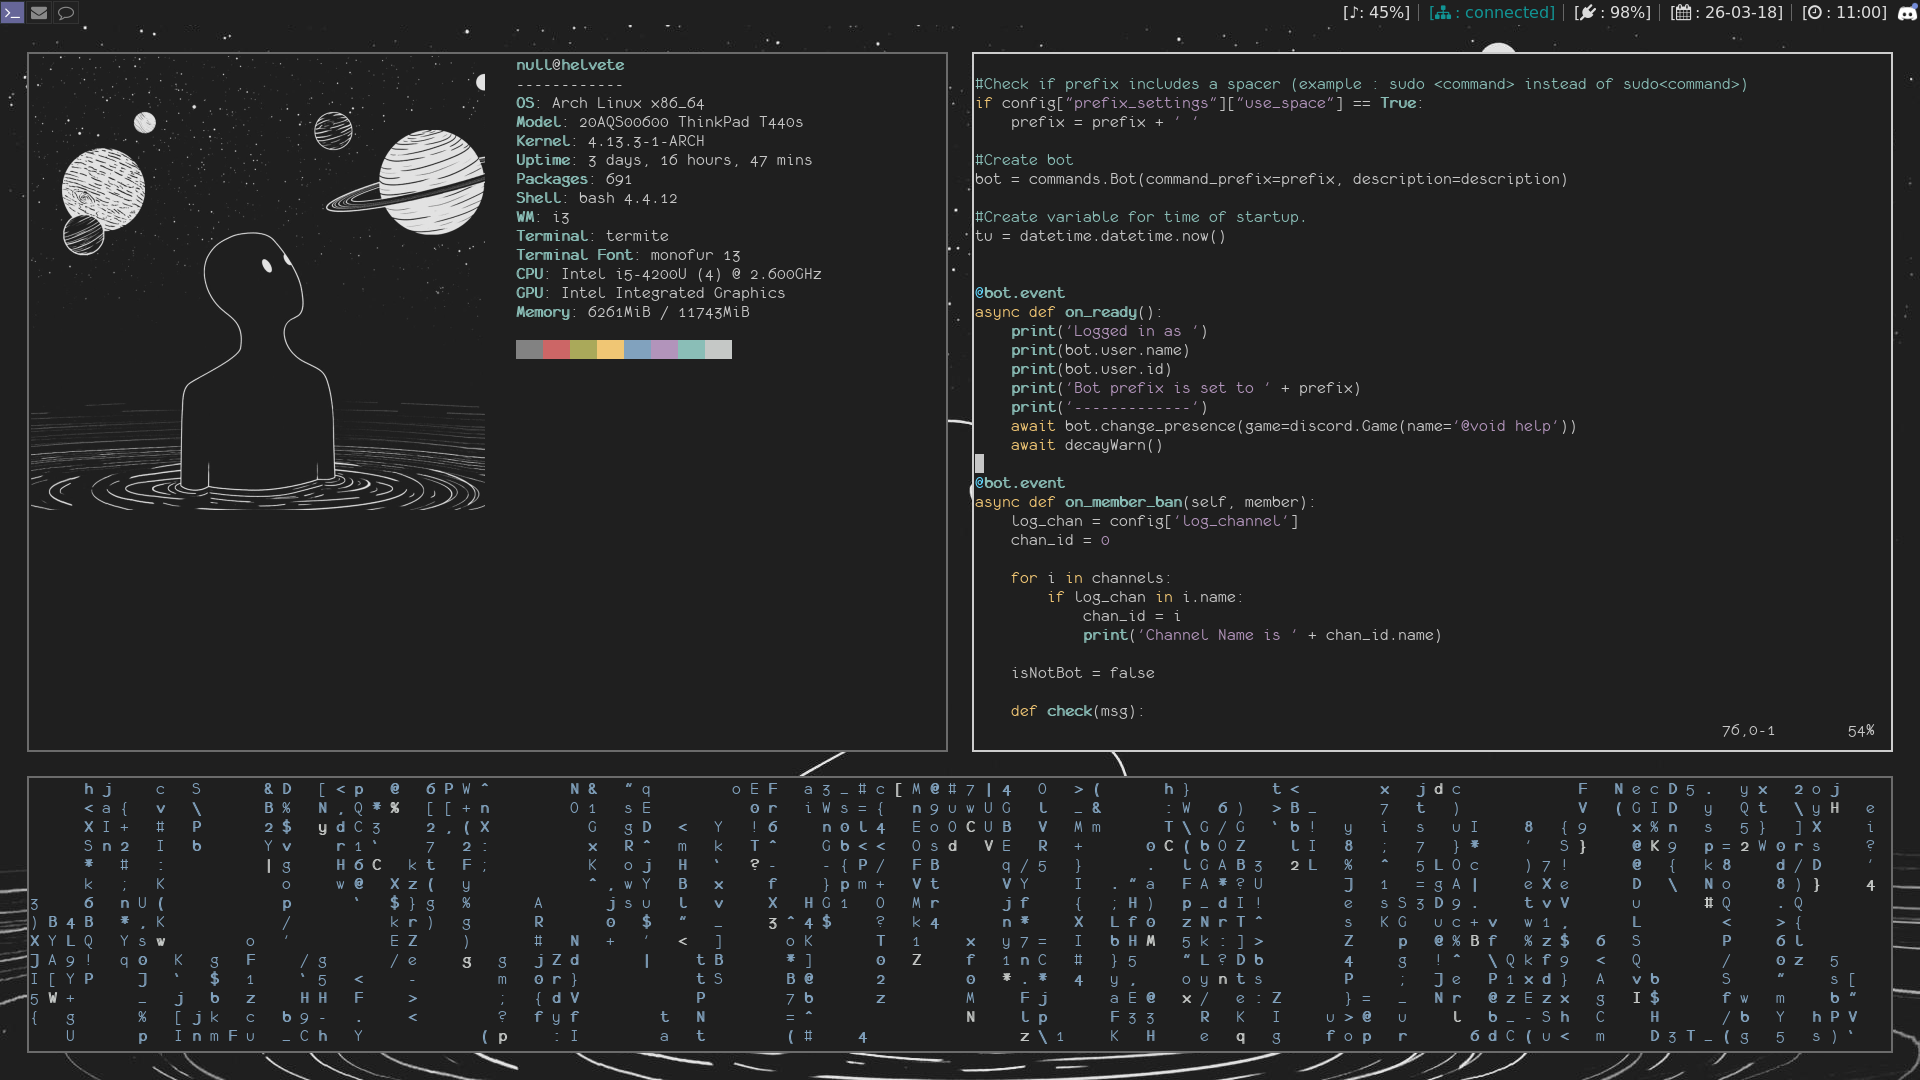The height and width of the screenshot is (1080, 1920).
Task: Switch to the terminal workspace icon
Action: (12, 13)
